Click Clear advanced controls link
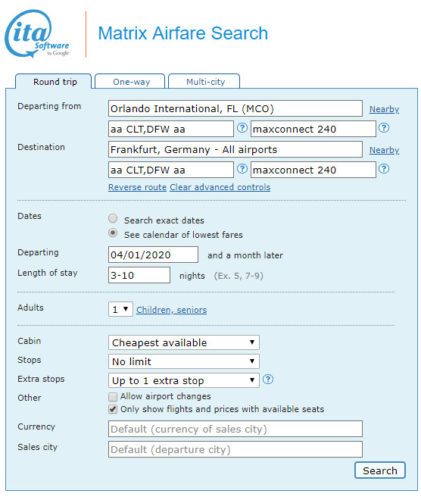The width and height of the screenshot is (421, 500). point(220,187)
